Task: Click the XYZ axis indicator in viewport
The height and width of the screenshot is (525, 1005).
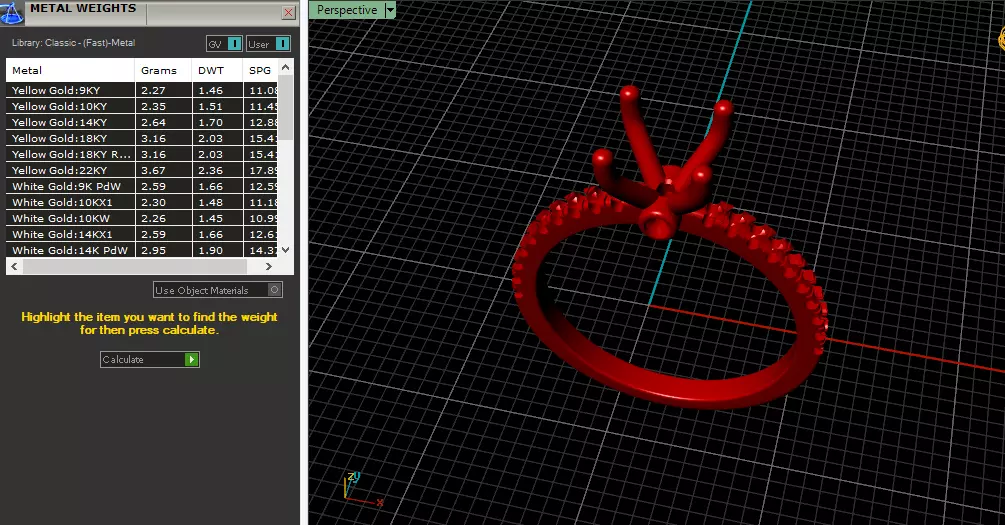Action: click(362, 488)
